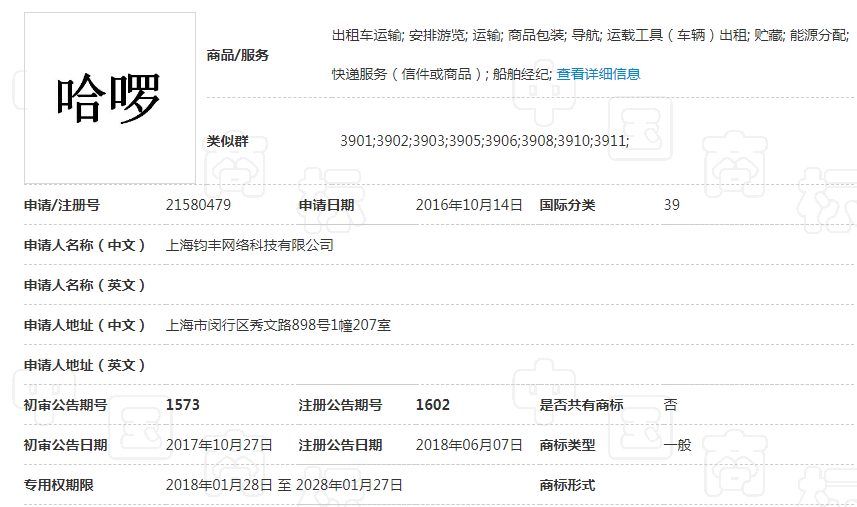Select trademark type value 一般
Viewport: 857px width, 507px height.
click(x=678, y=445)
